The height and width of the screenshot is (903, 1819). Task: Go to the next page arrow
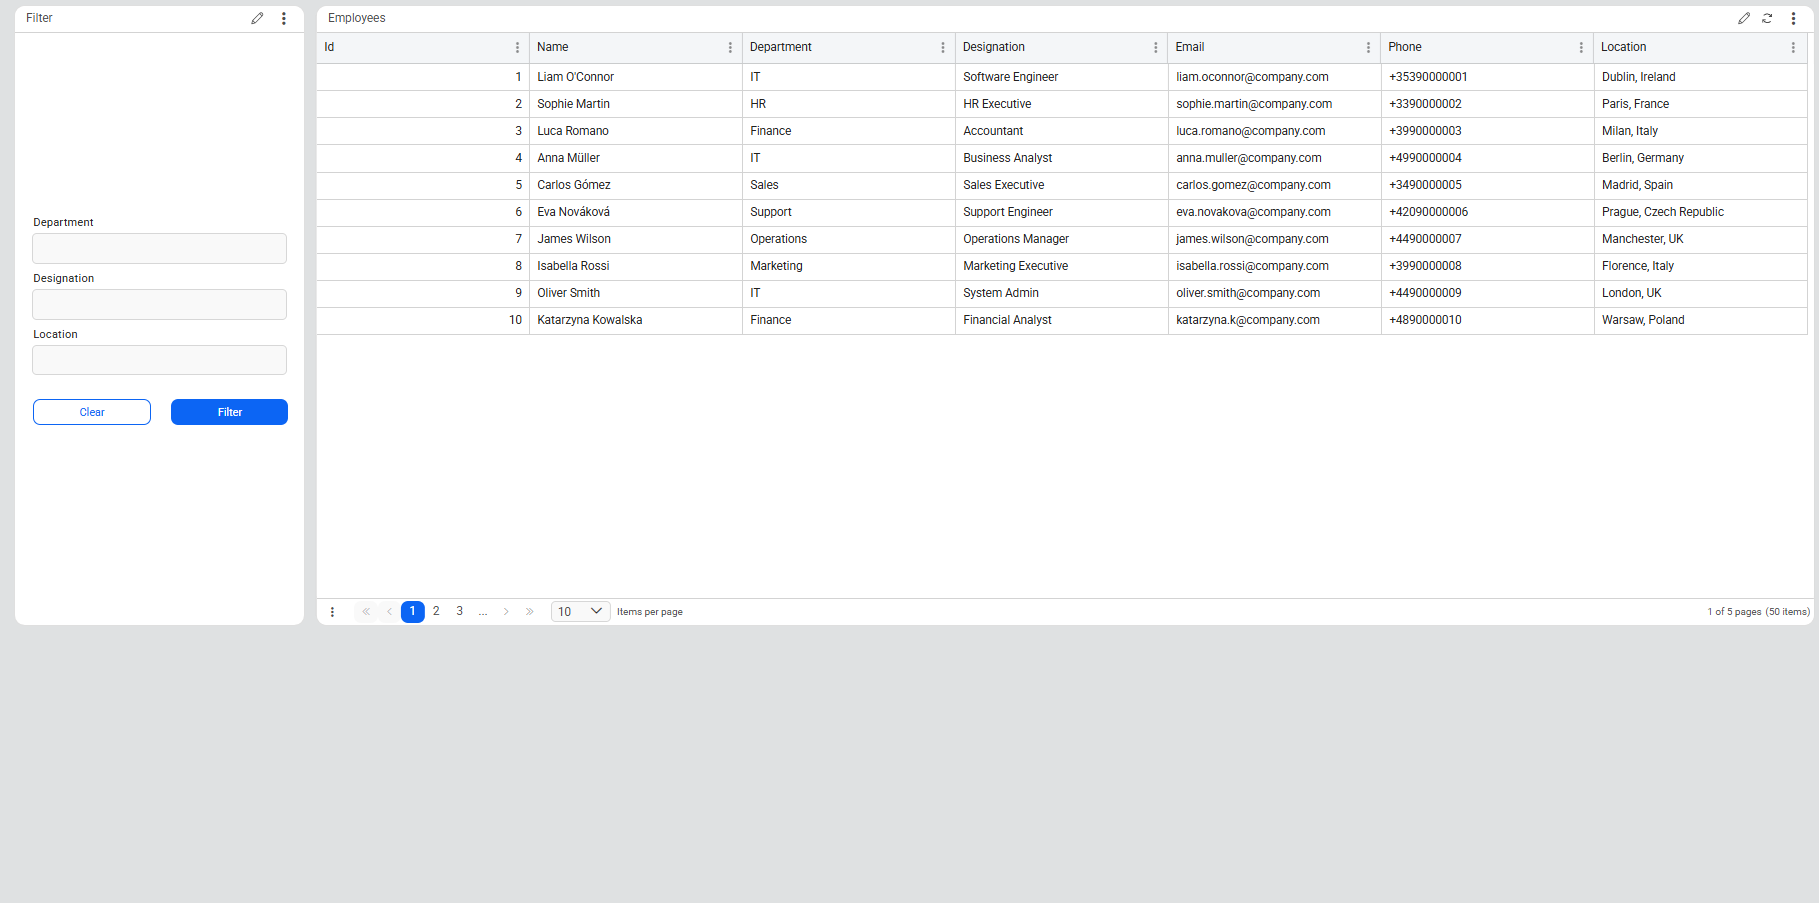(x=506, y=612)
